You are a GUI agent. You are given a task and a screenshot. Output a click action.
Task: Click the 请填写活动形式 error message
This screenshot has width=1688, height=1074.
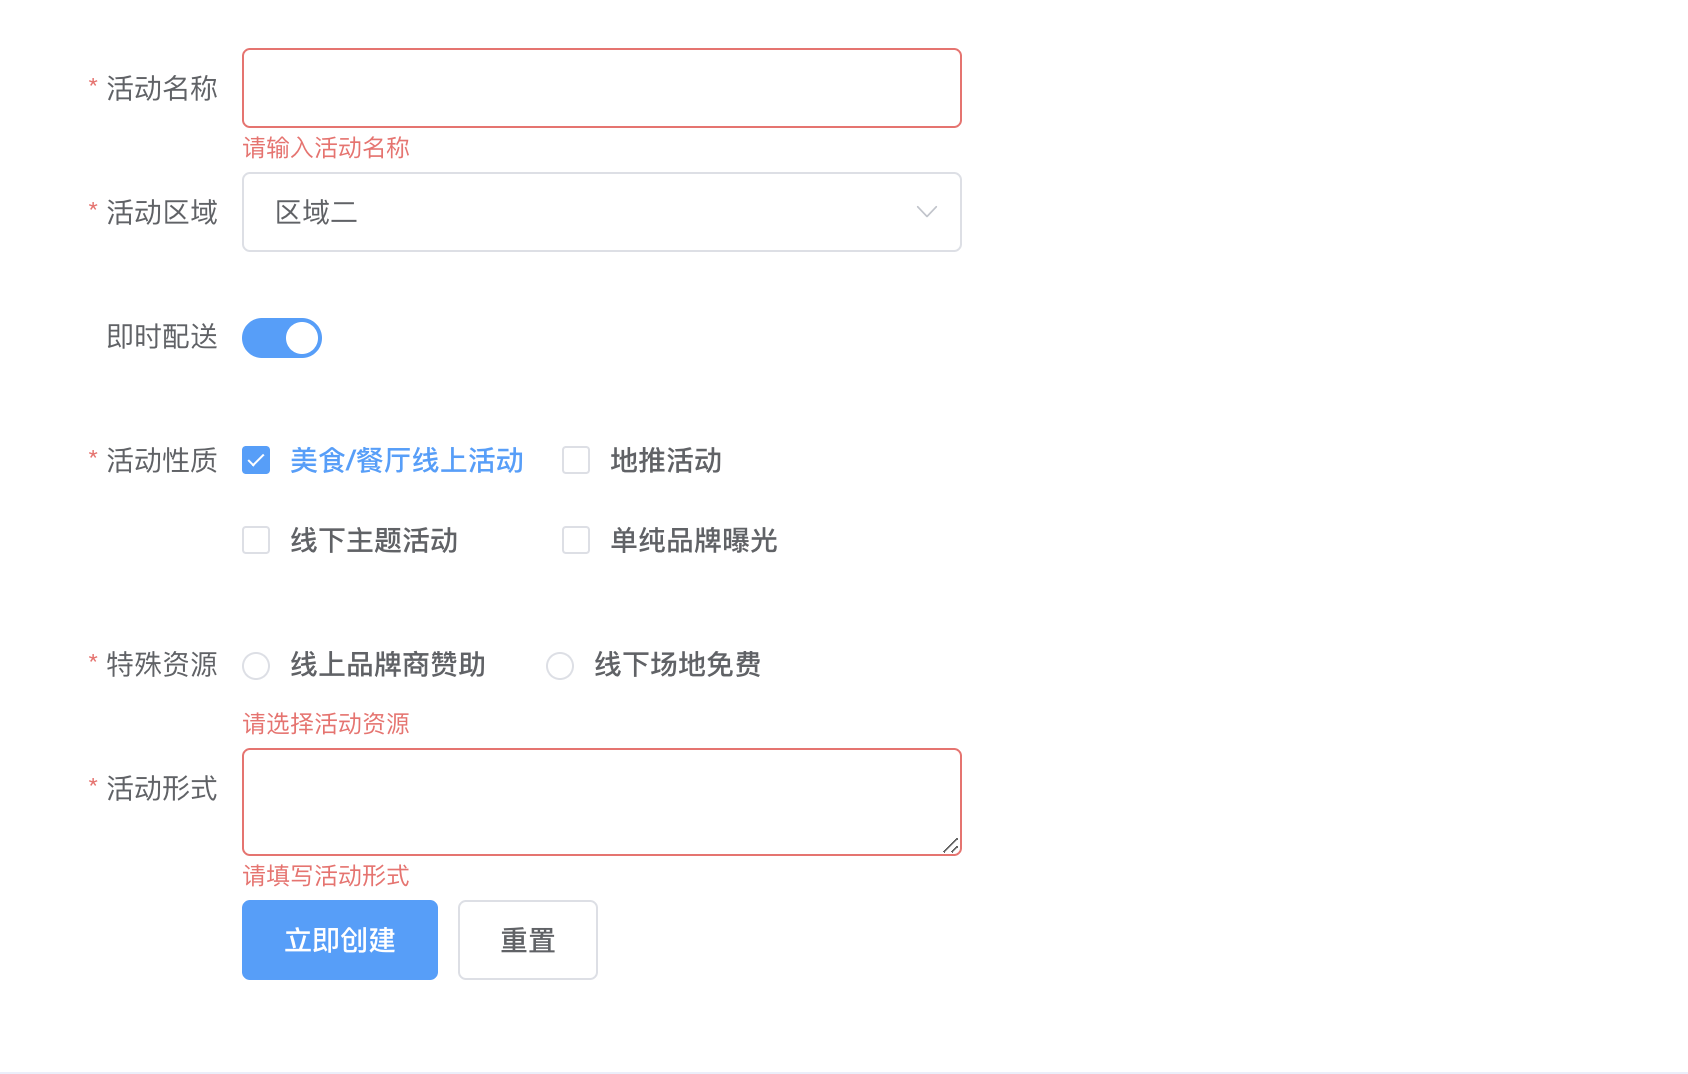[326, 876]
